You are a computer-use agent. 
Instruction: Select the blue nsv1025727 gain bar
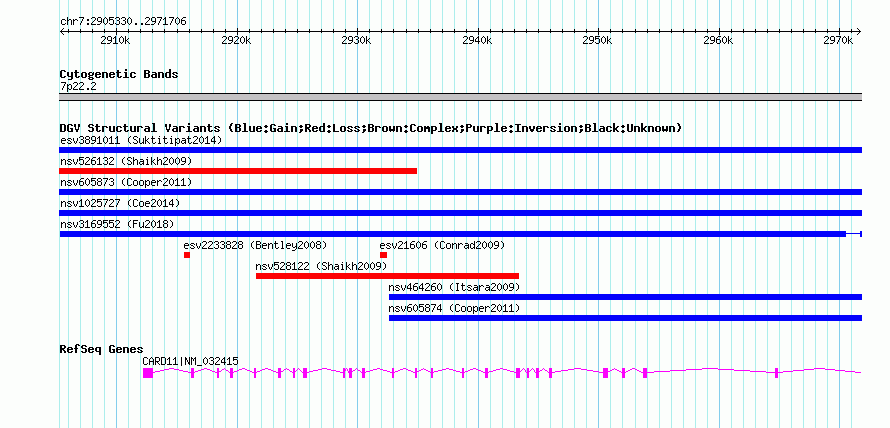point(460,213)
